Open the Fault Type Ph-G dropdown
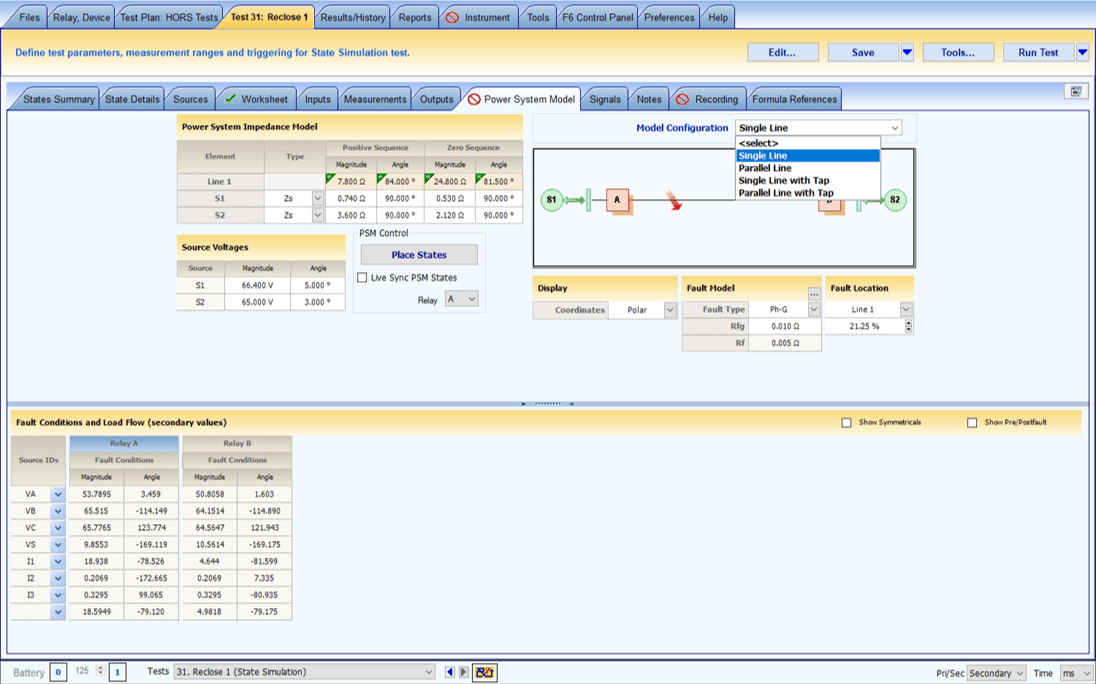1096x684 pixels. pyautogui.click(x=814, y=309)
